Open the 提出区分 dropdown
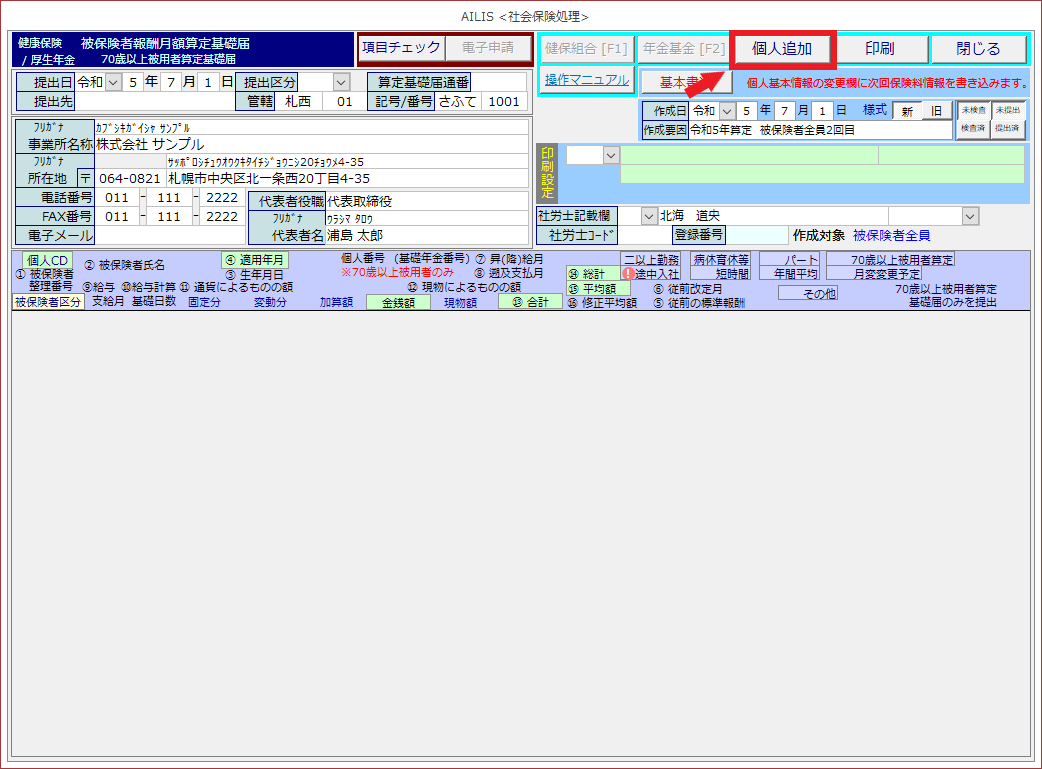The image size is (1042, 769). [341, 82]
